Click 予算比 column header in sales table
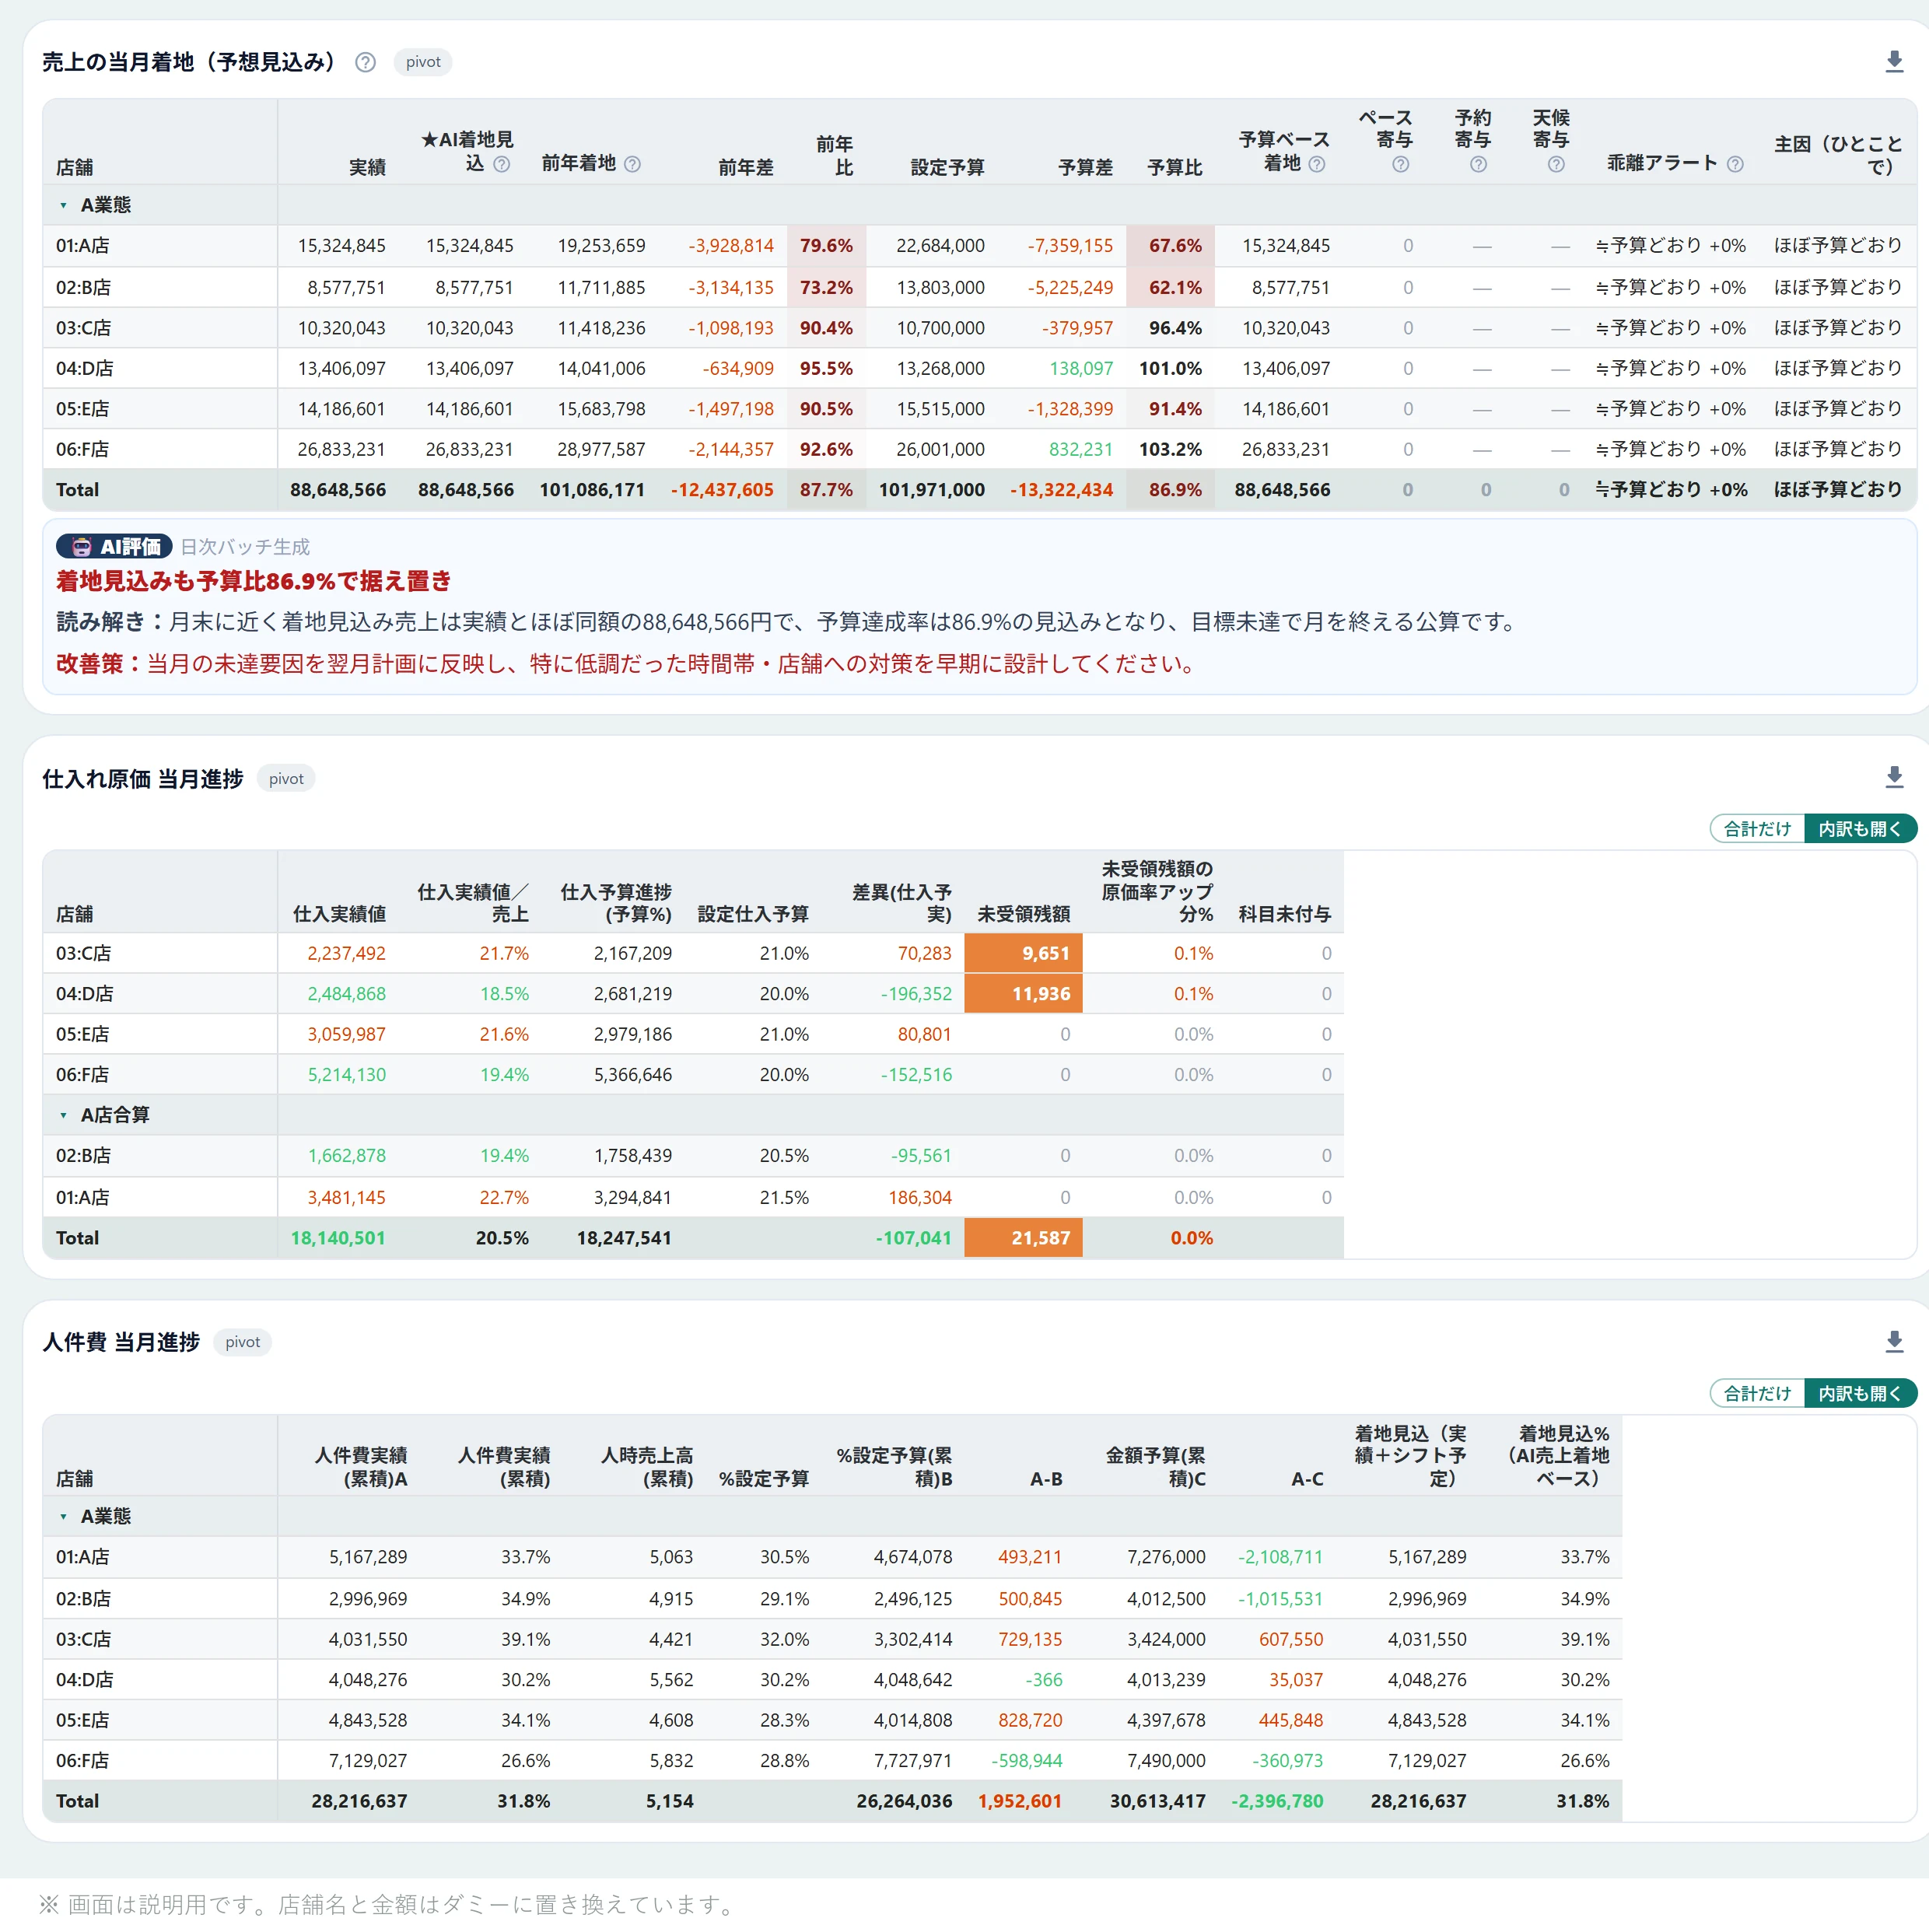 point(1174,167)
